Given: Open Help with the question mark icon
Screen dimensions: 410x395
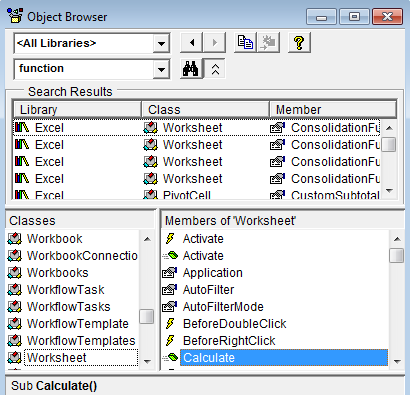Looking at the screenshot, I should pos(299,43).
